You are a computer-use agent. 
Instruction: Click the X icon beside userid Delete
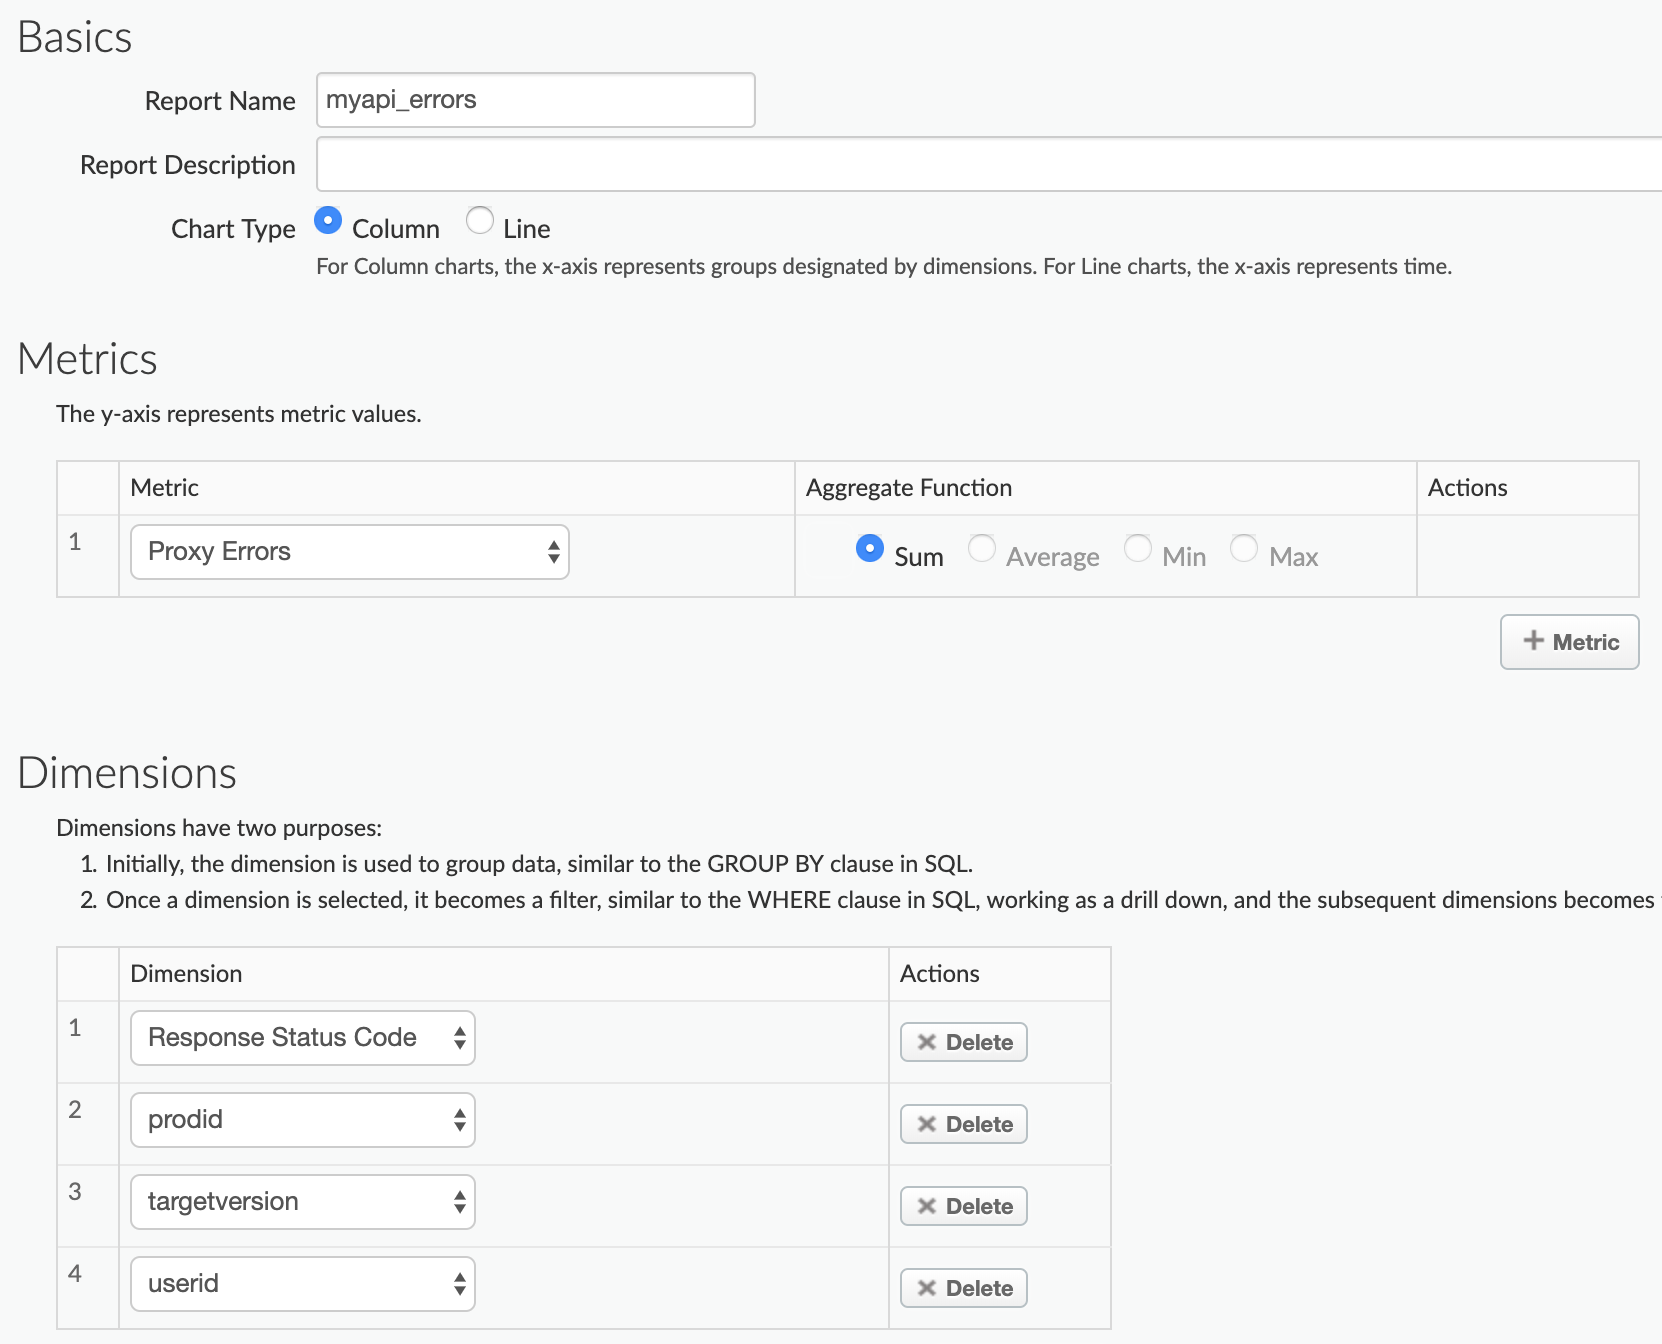[x=927, y=1288]
